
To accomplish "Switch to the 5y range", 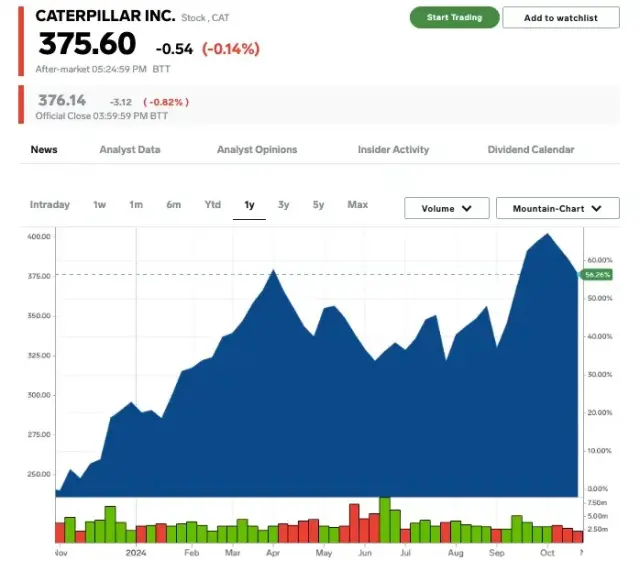I will (x=318, y=205).
